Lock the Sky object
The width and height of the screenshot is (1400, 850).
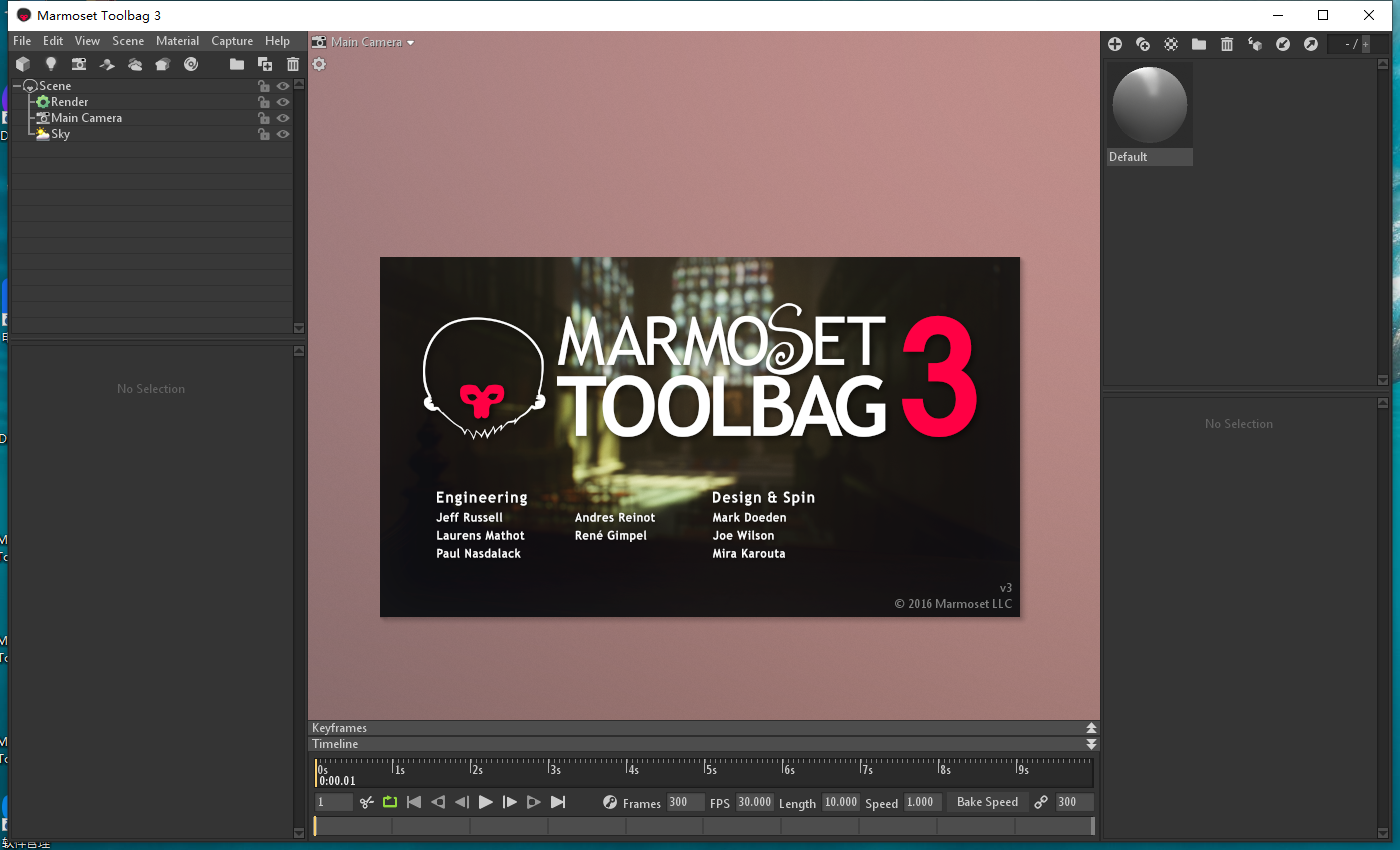(264, 134)
